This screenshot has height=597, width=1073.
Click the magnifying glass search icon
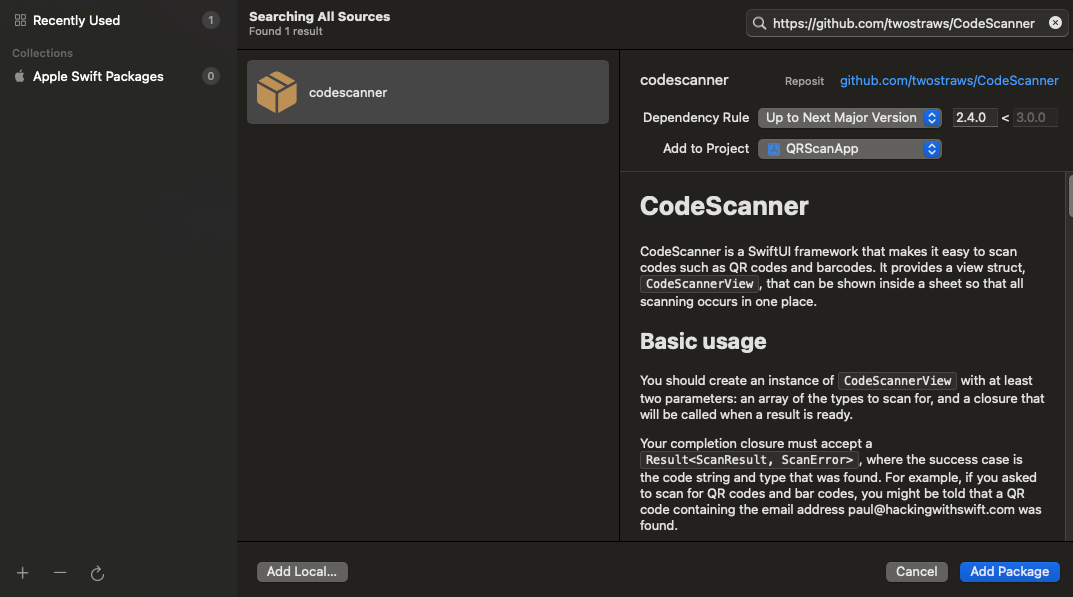[759, 23]
